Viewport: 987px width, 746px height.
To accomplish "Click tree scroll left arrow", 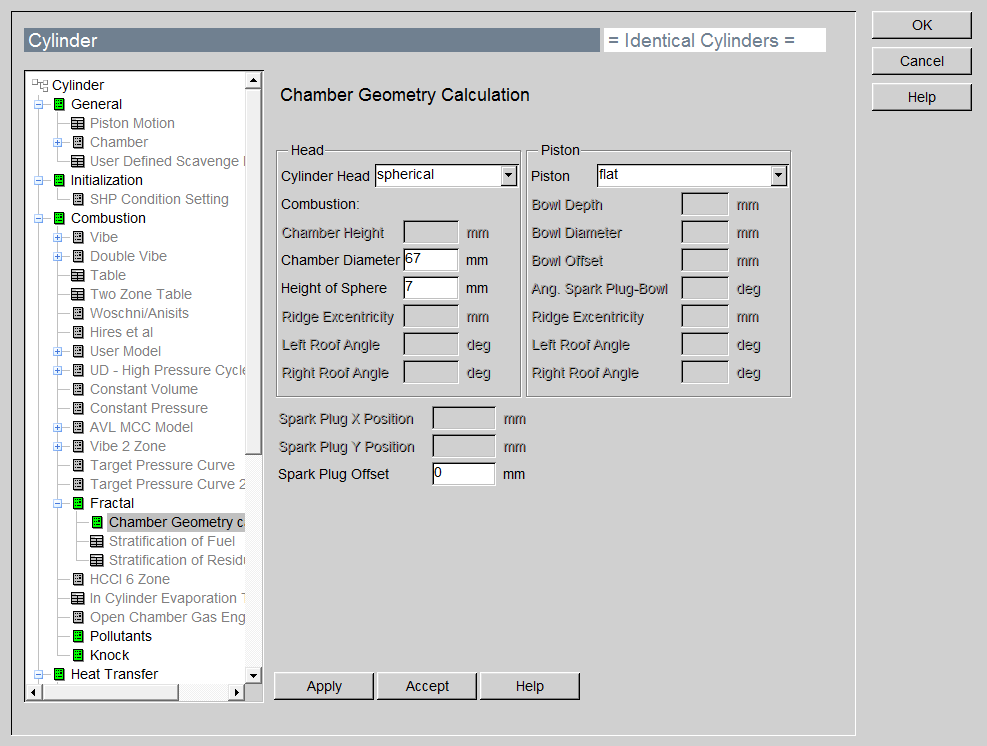I will click(x=33, y=692).
